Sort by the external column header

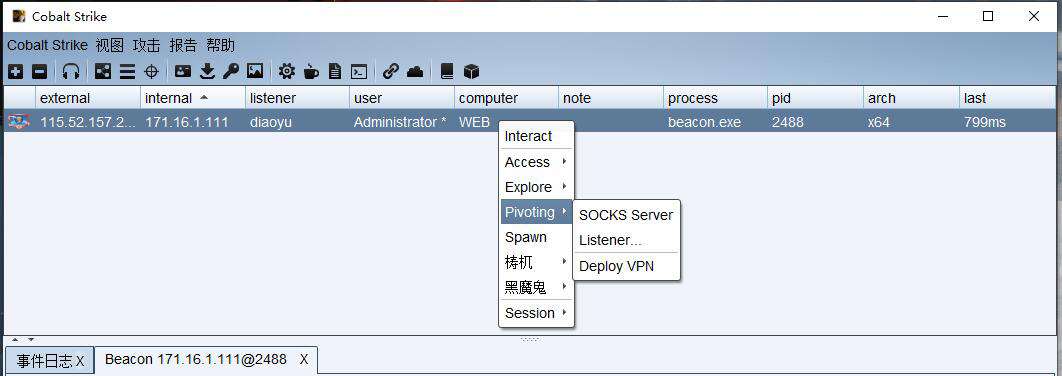[x=88, y=98]
